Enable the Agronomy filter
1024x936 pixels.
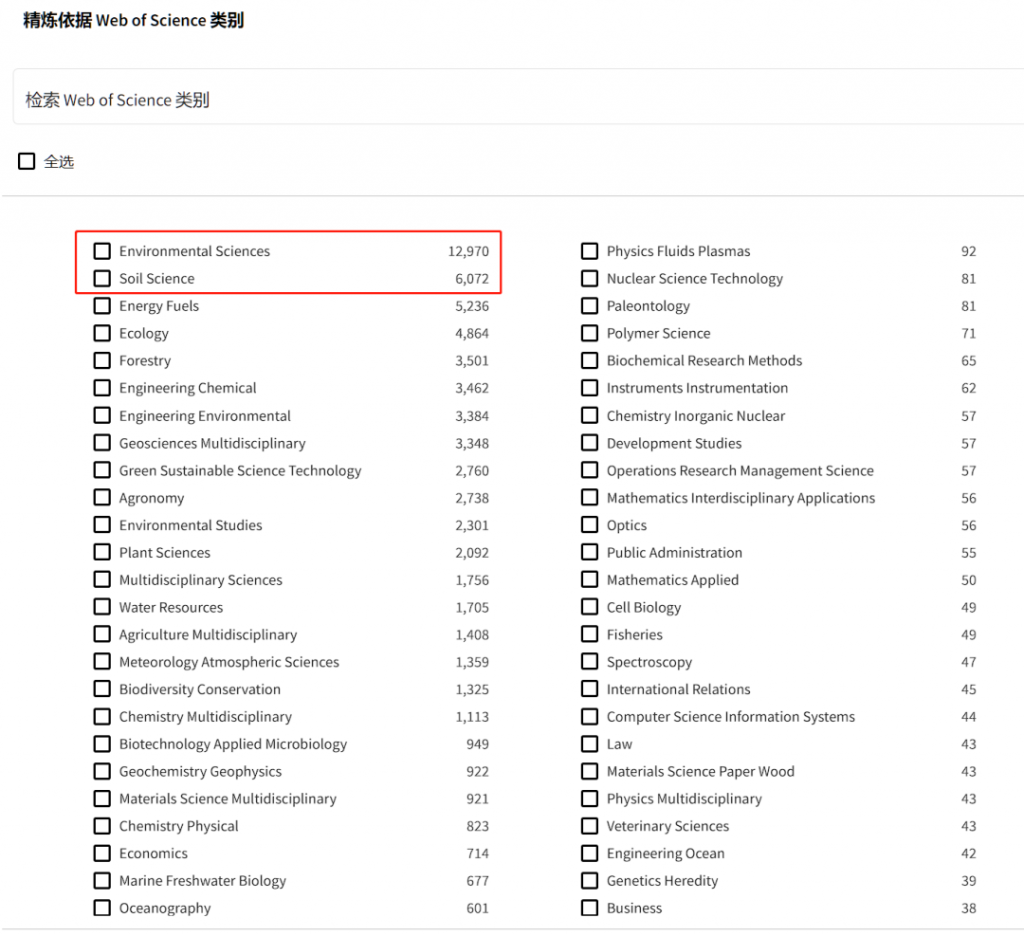point(102,498)
